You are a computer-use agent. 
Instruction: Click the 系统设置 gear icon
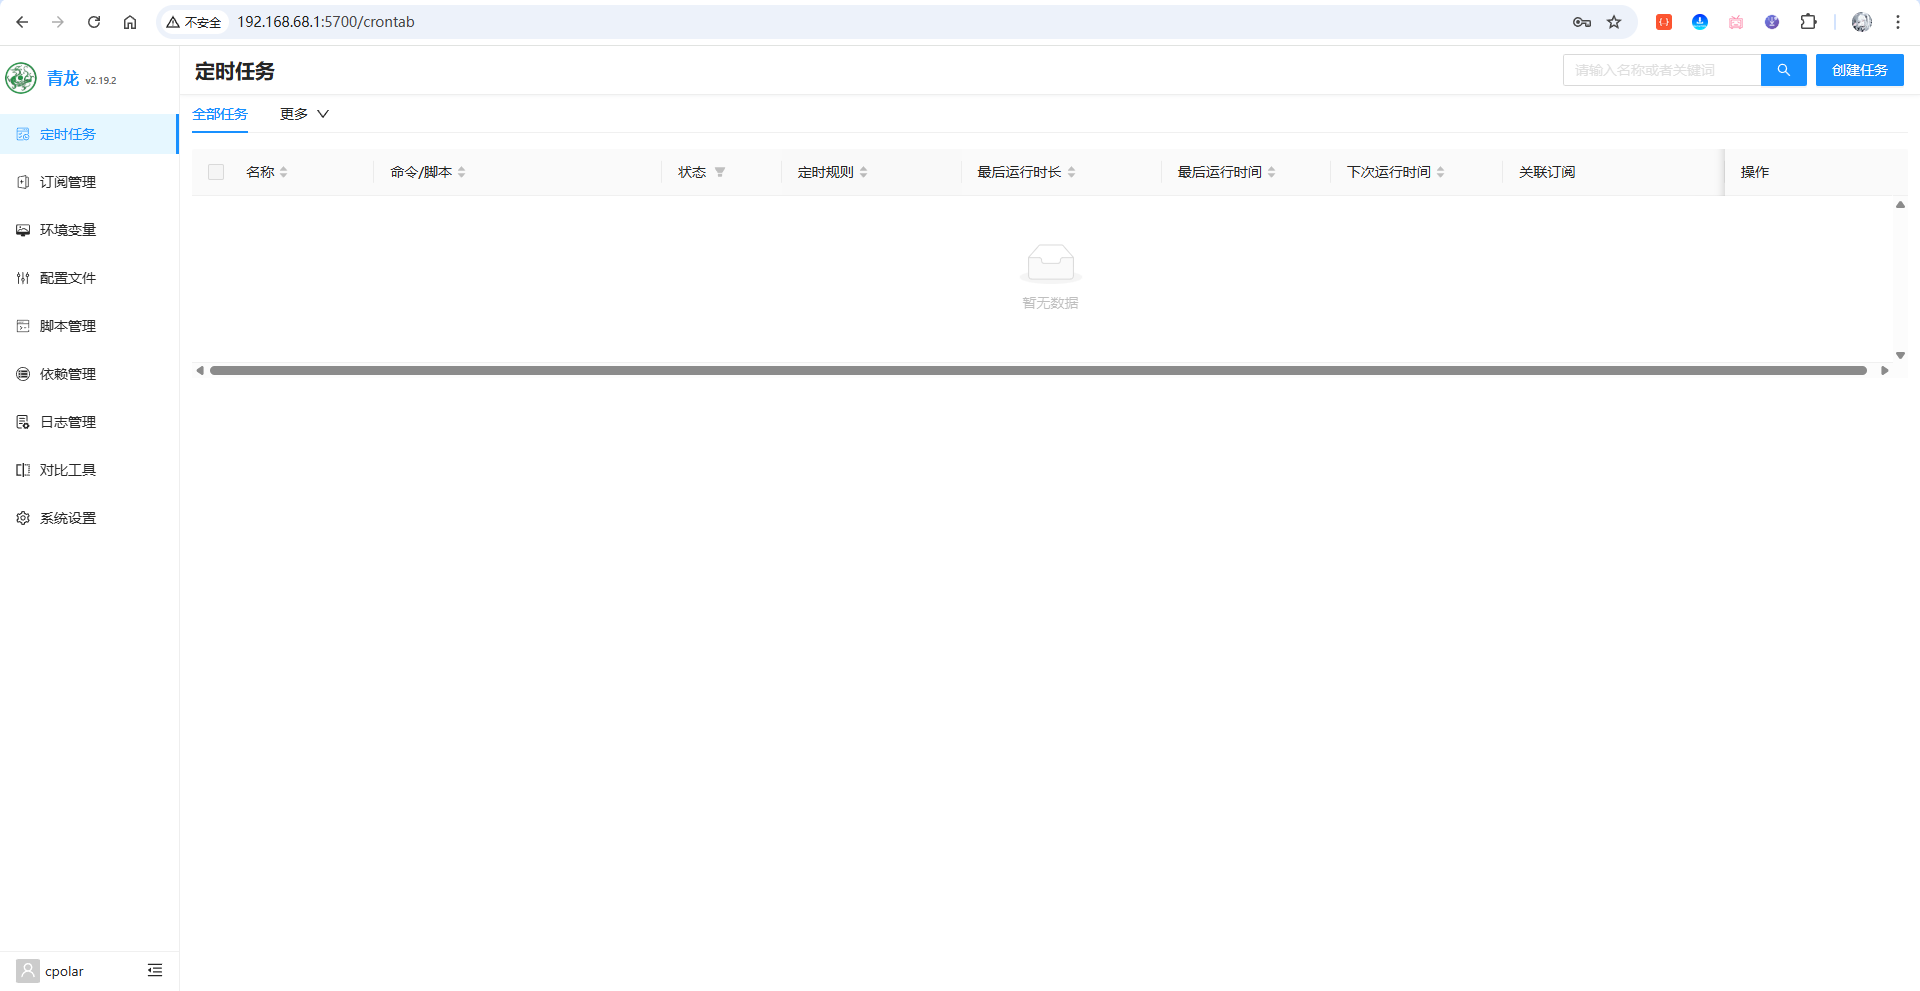(x=23, y=518)
